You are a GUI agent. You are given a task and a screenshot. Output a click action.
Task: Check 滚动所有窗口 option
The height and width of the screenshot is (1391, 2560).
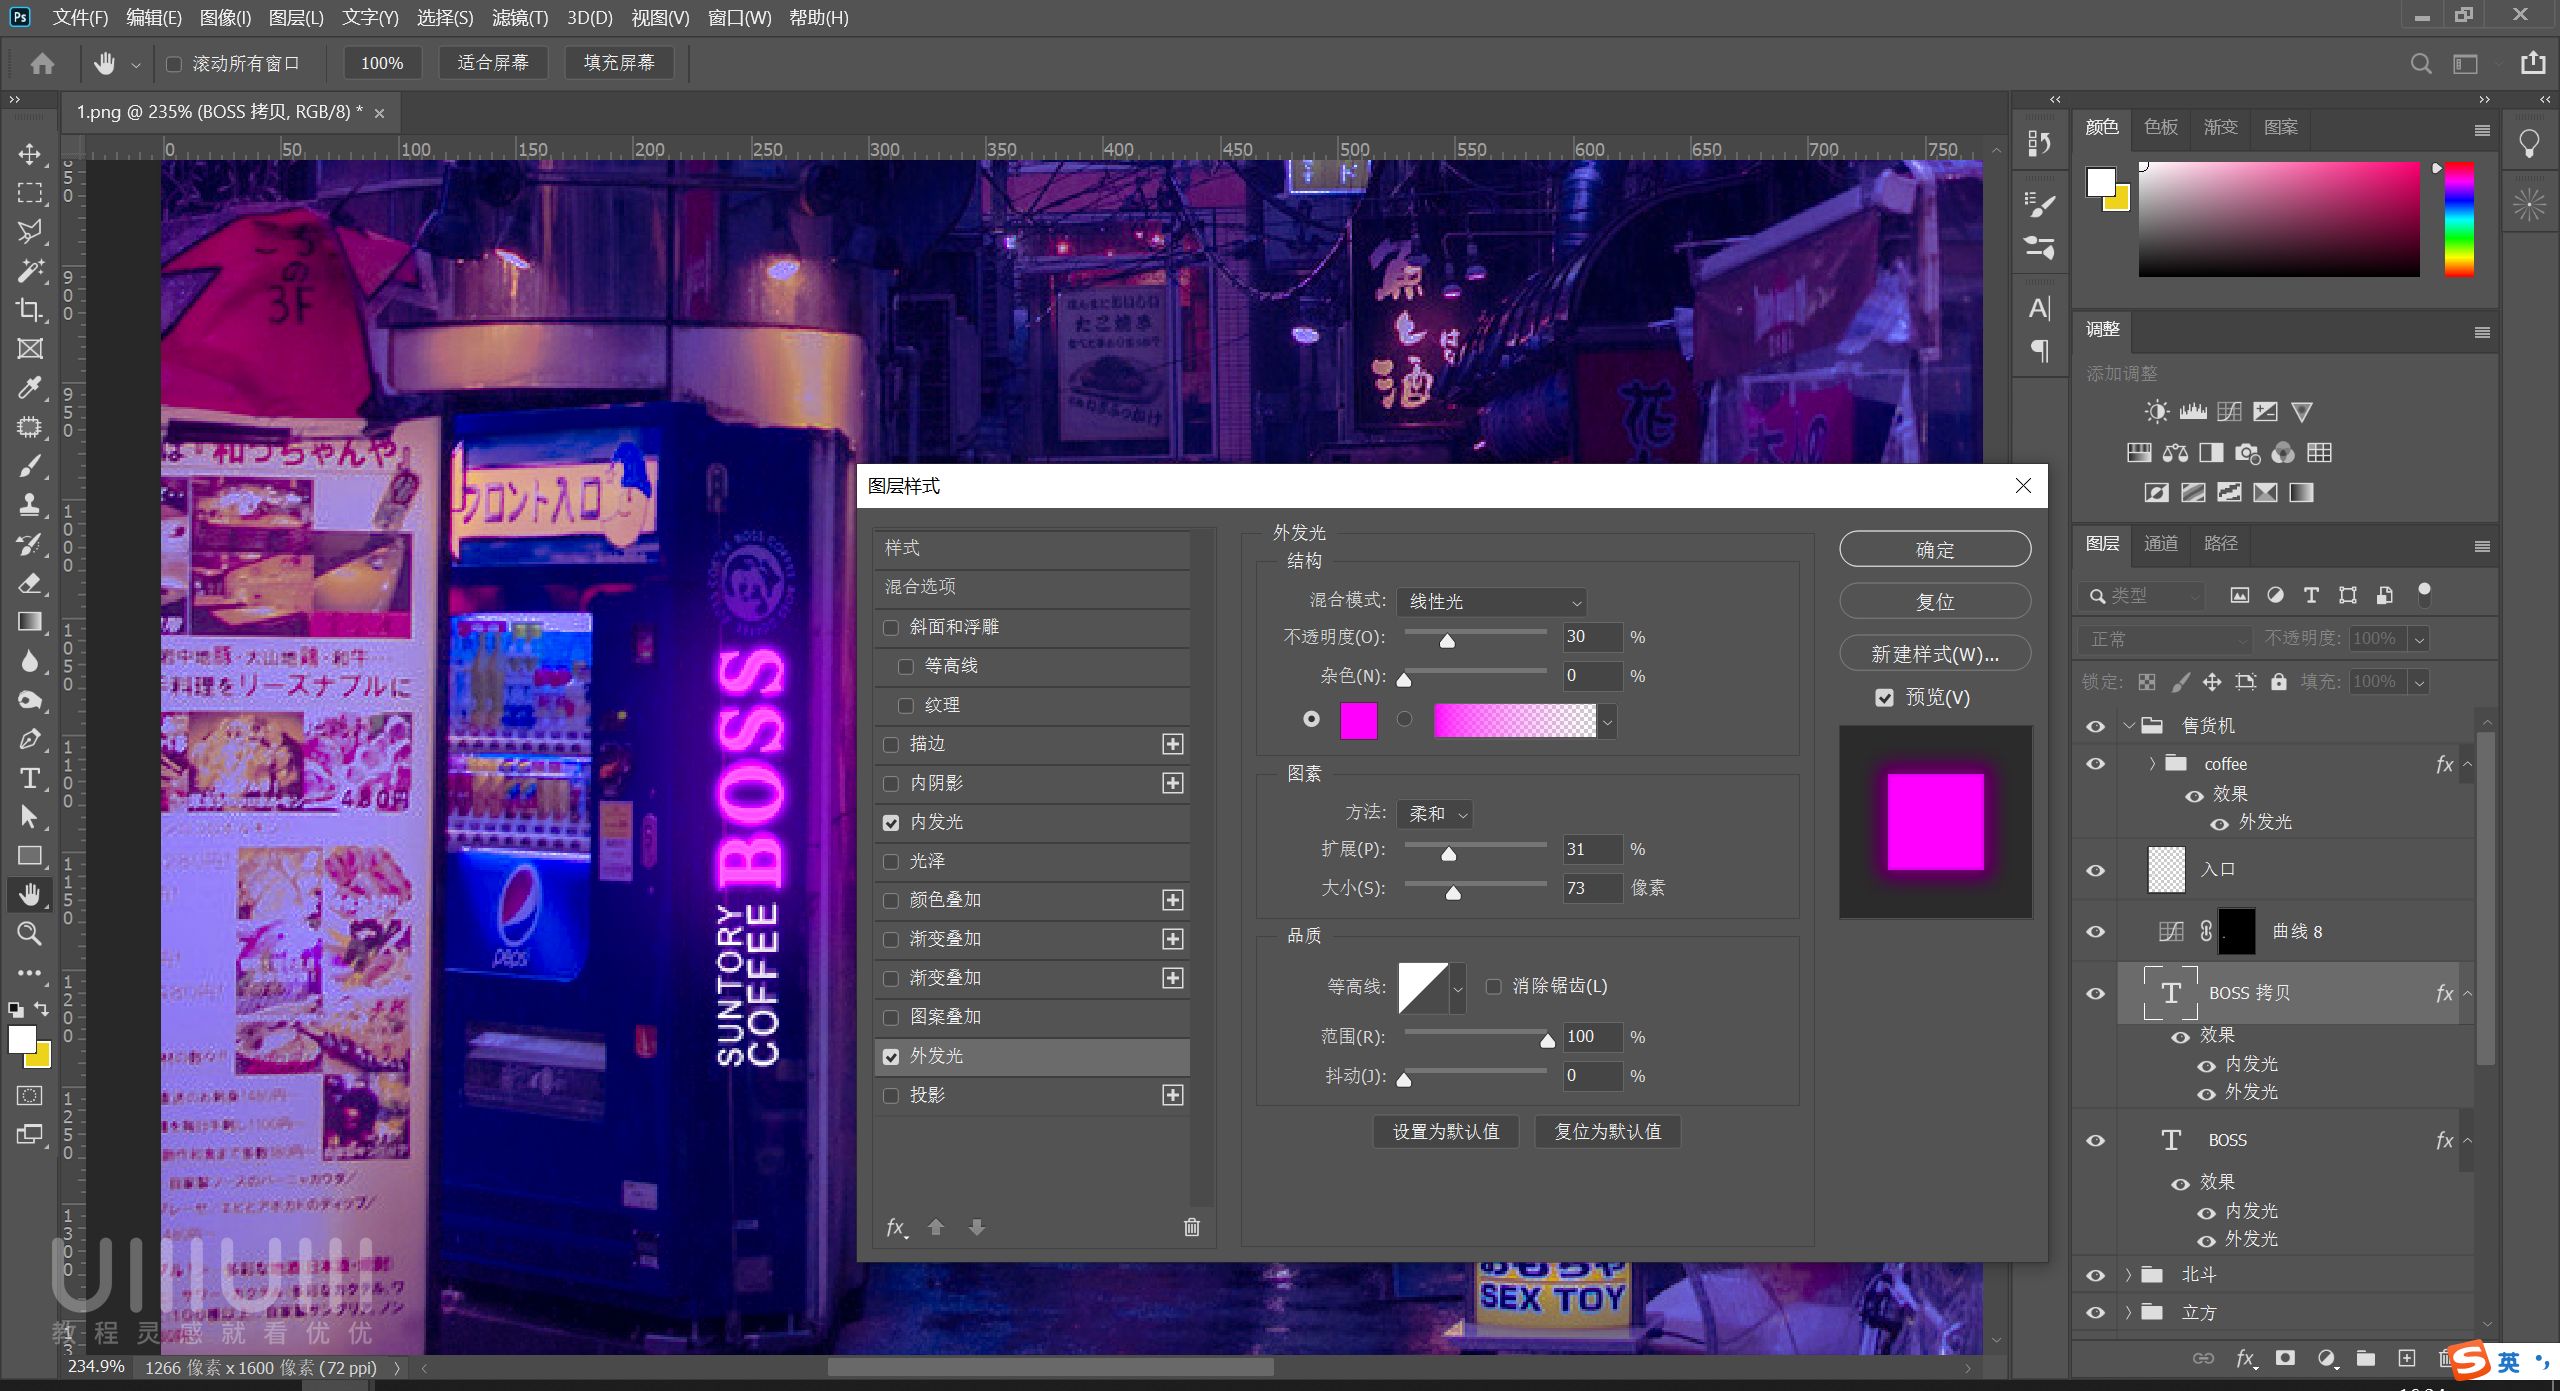pos(174,64)
